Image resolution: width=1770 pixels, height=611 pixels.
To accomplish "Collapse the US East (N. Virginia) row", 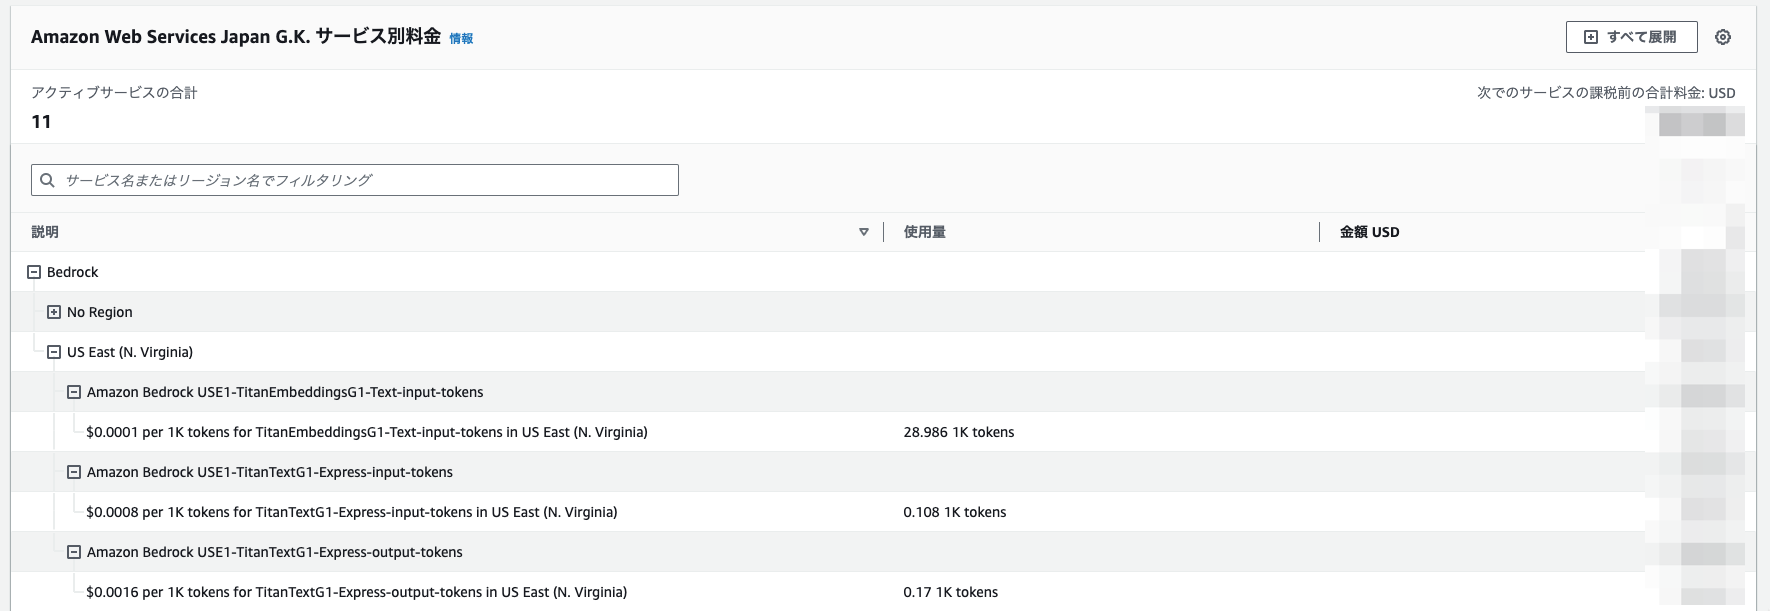I will click(54, 352).
